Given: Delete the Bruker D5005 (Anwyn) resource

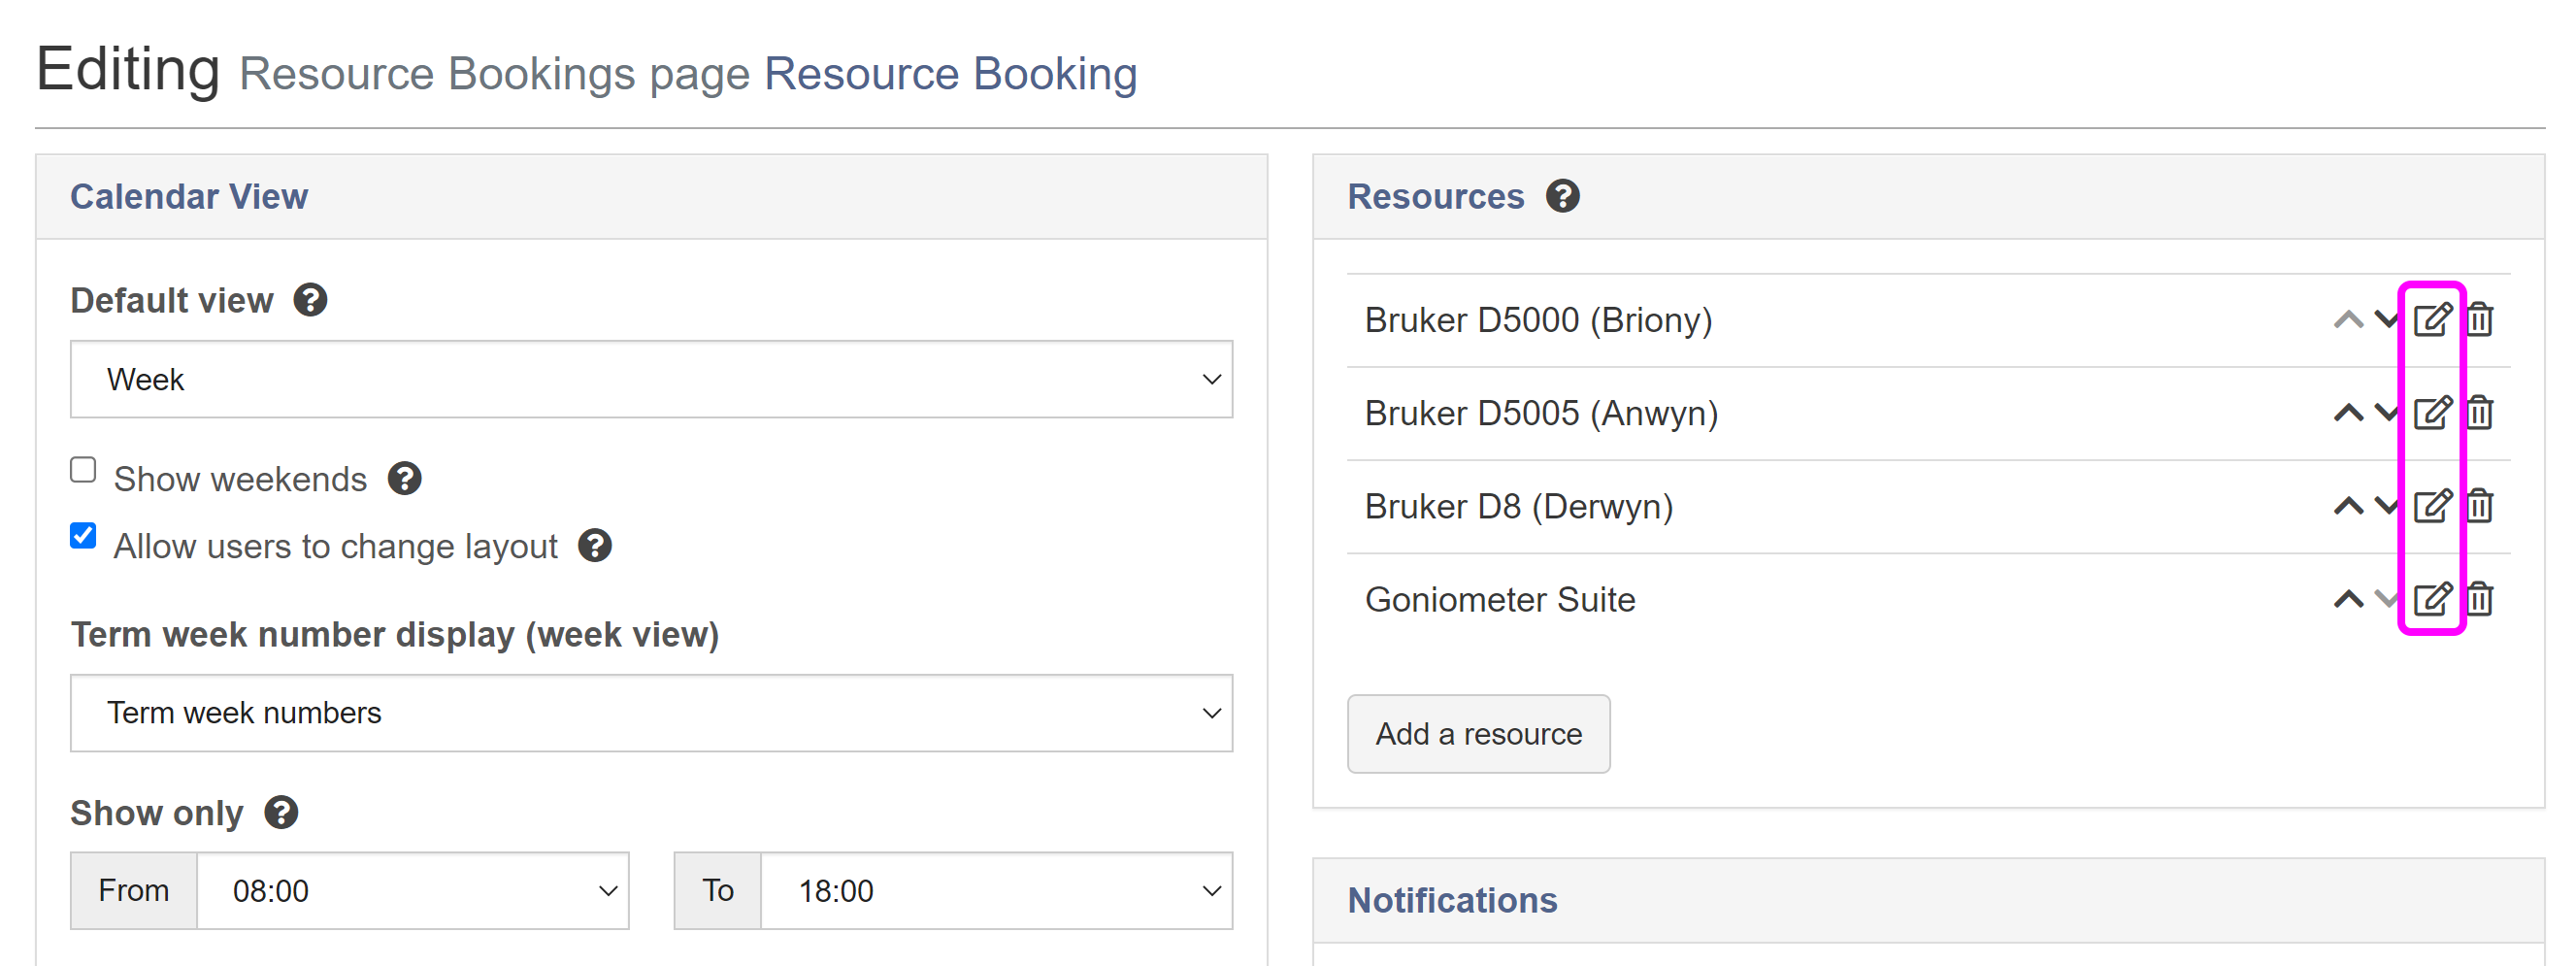Looking at the screenshot, I should point(2479,413).
